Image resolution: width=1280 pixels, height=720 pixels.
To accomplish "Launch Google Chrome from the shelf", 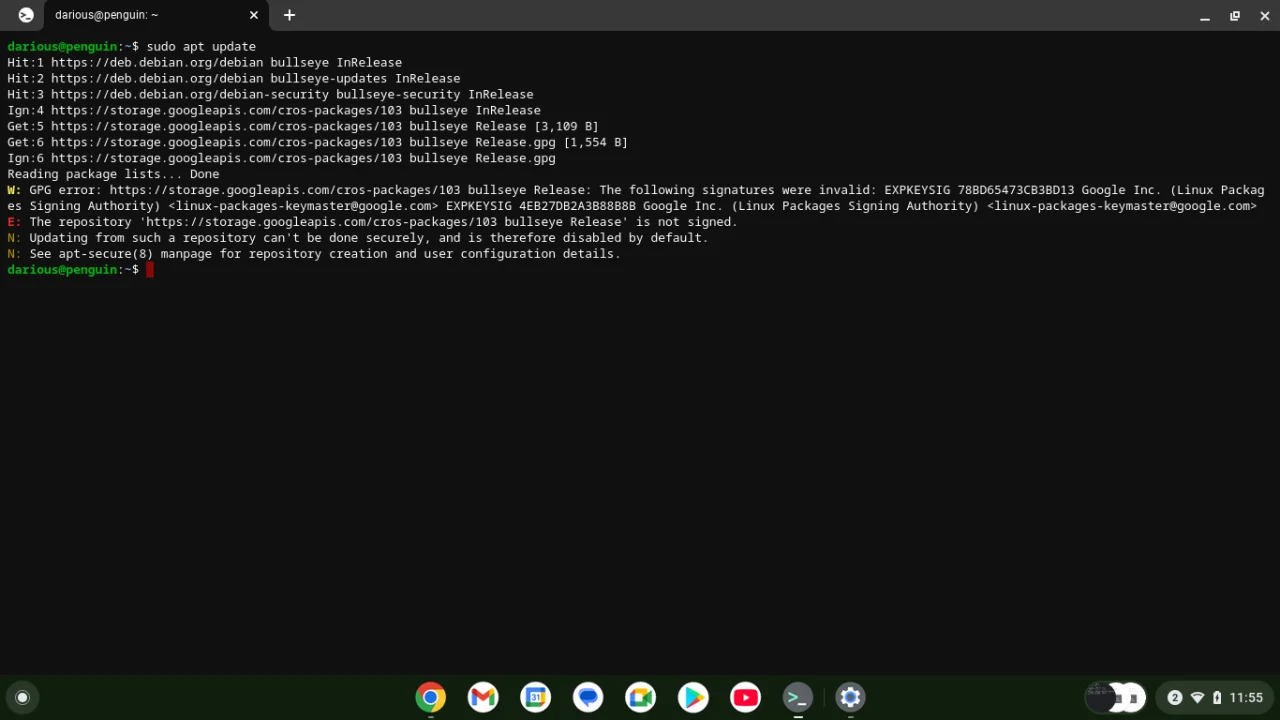I will pyautogui.click(x=431, y=697).
